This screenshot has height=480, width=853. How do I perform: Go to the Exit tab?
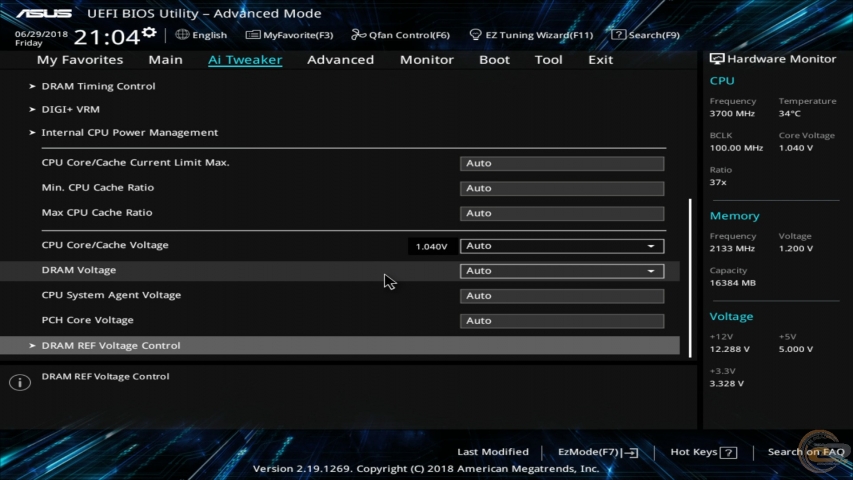tap(600, 60)
